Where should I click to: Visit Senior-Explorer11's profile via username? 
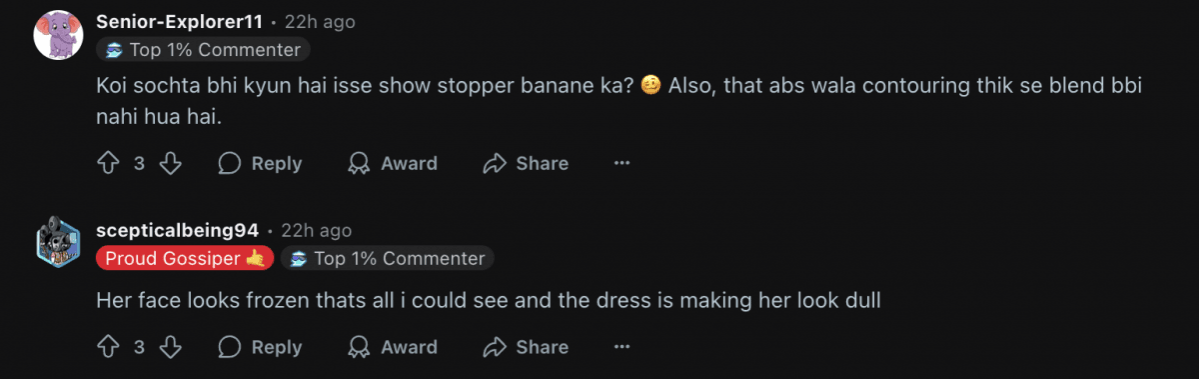click(x=180, y=22)
